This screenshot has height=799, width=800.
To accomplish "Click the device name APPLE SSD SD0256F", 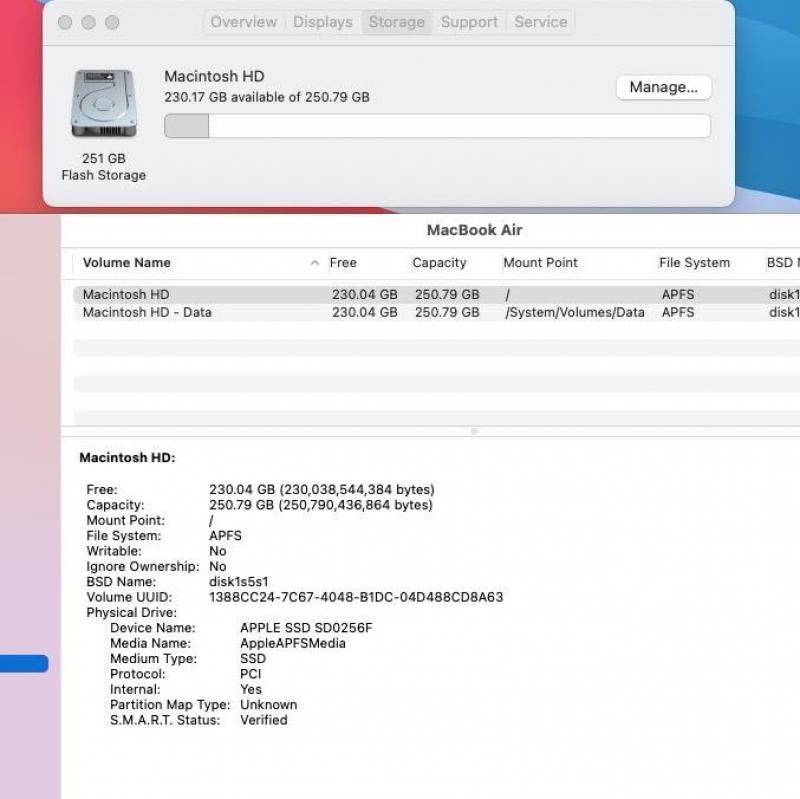I will [306, 628].
